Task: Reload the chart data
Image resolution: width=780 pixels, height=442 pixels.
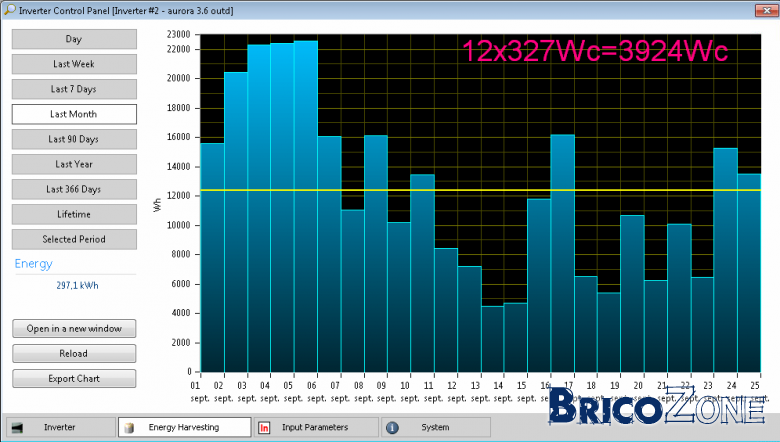Action: tap(74, 354)
